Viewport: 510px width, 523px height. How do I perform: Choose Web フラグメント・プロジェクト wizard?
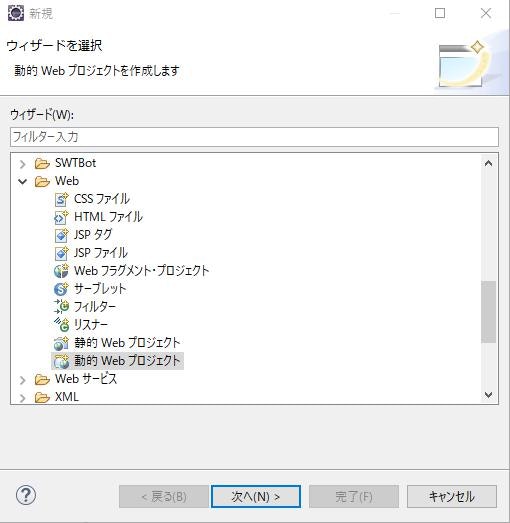141,271
